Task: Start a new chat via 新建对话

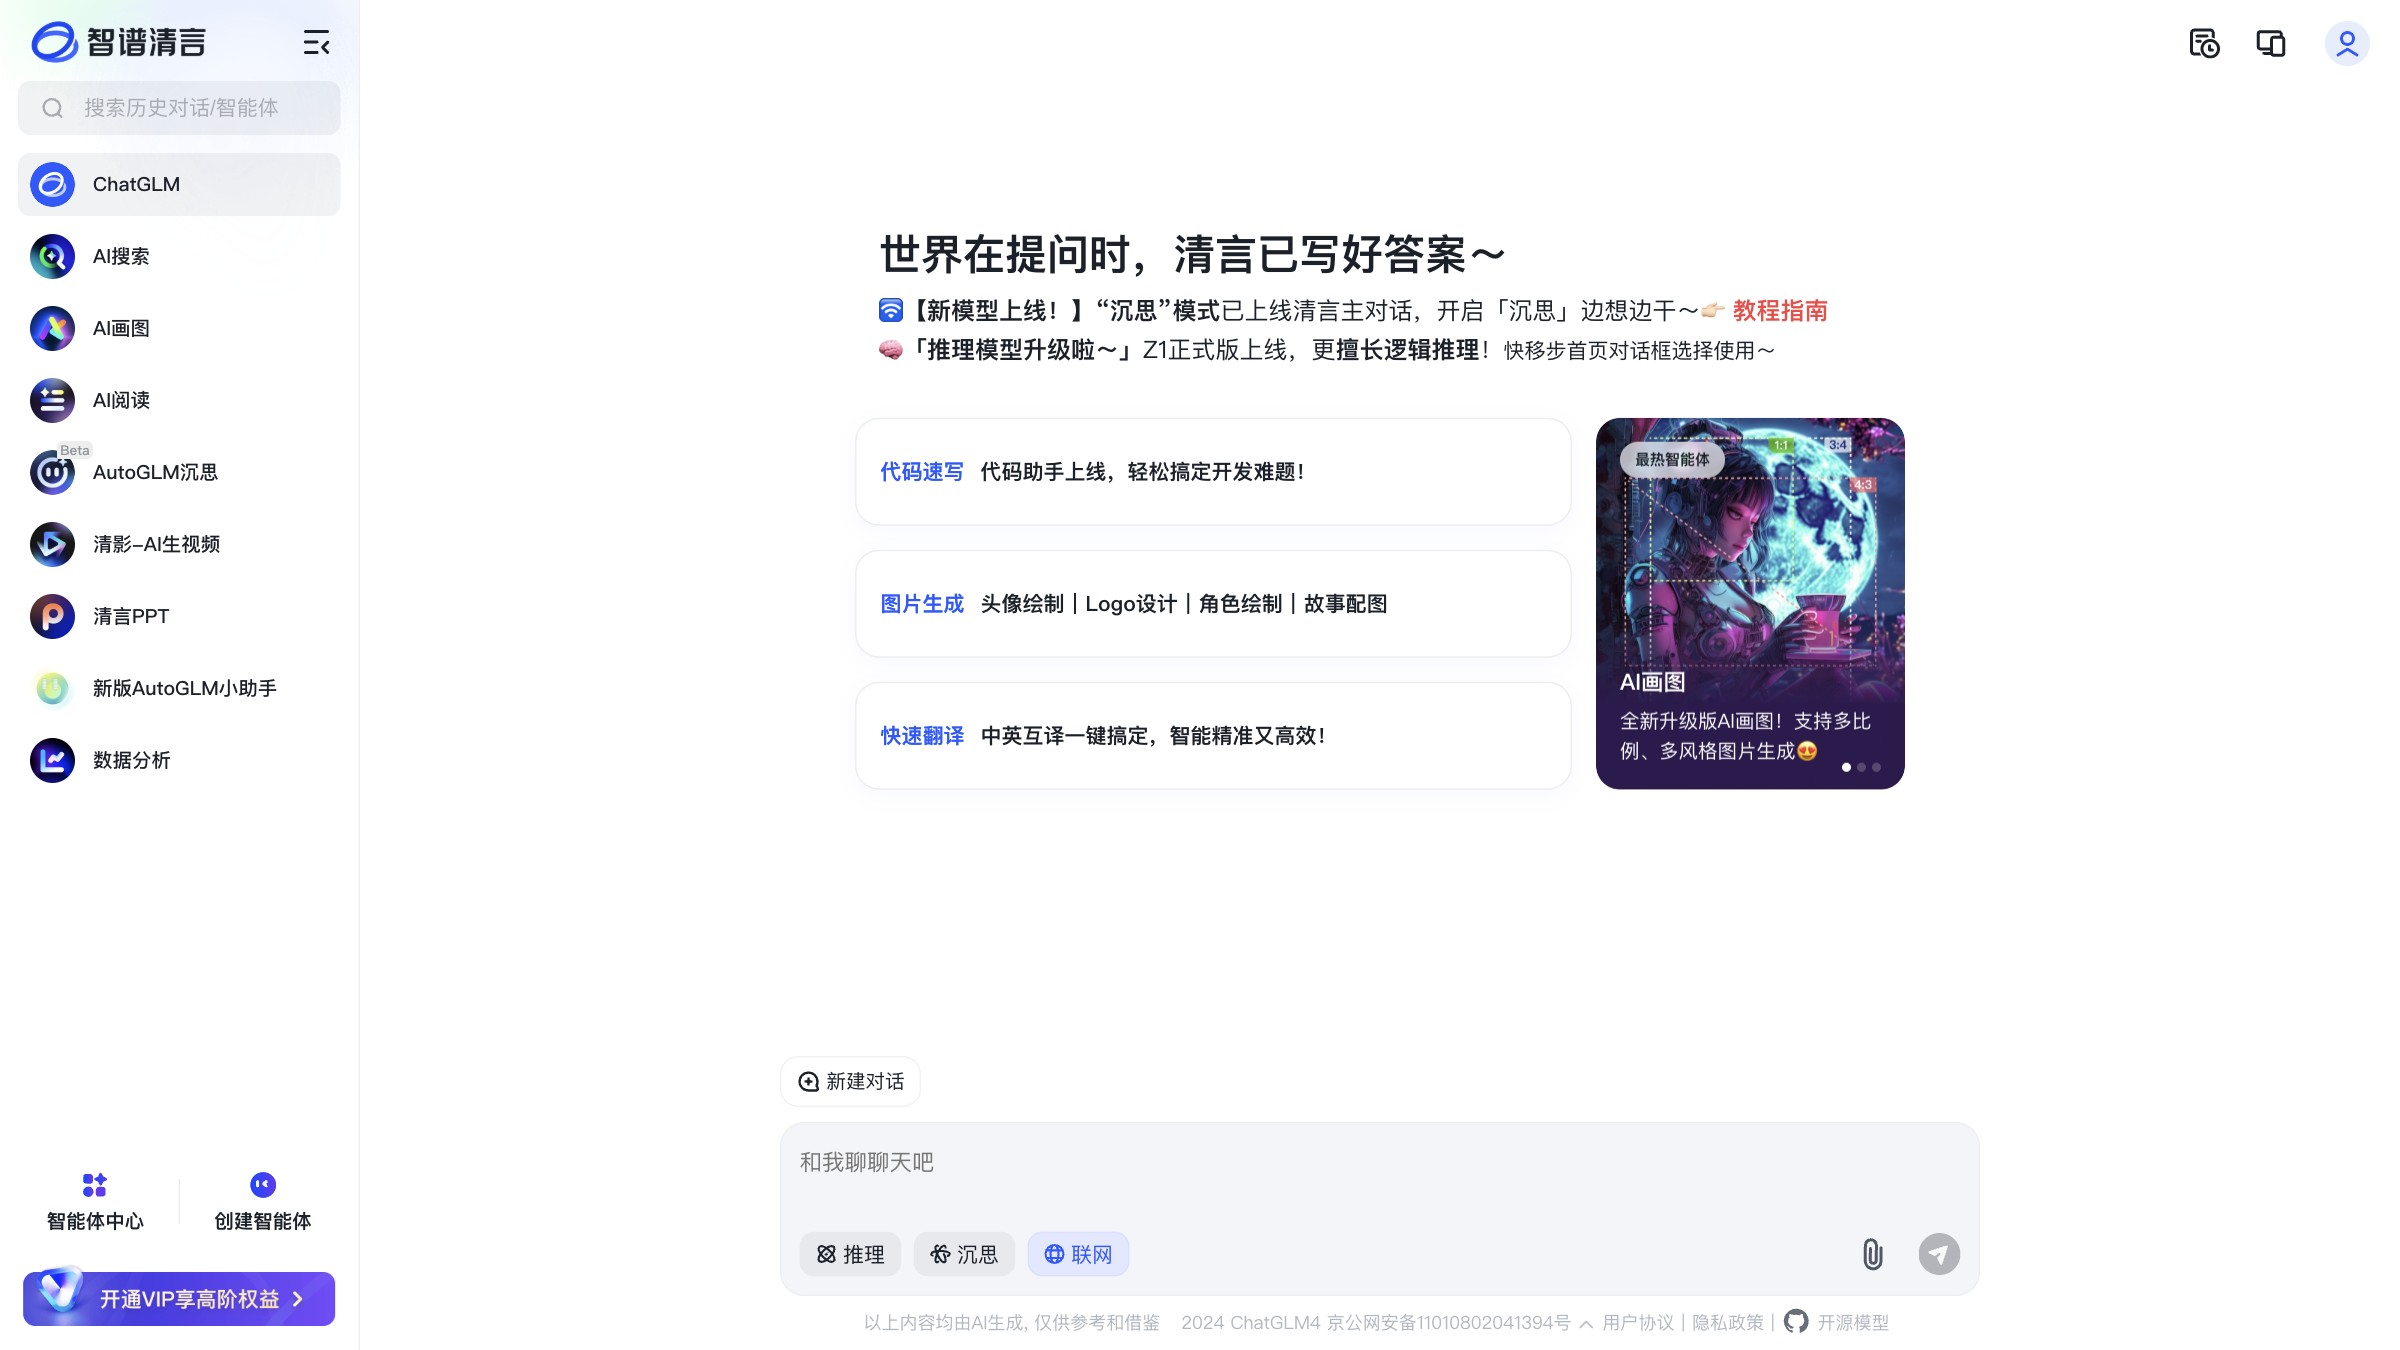Action: pyautogui.click(x=850, y=1081)
